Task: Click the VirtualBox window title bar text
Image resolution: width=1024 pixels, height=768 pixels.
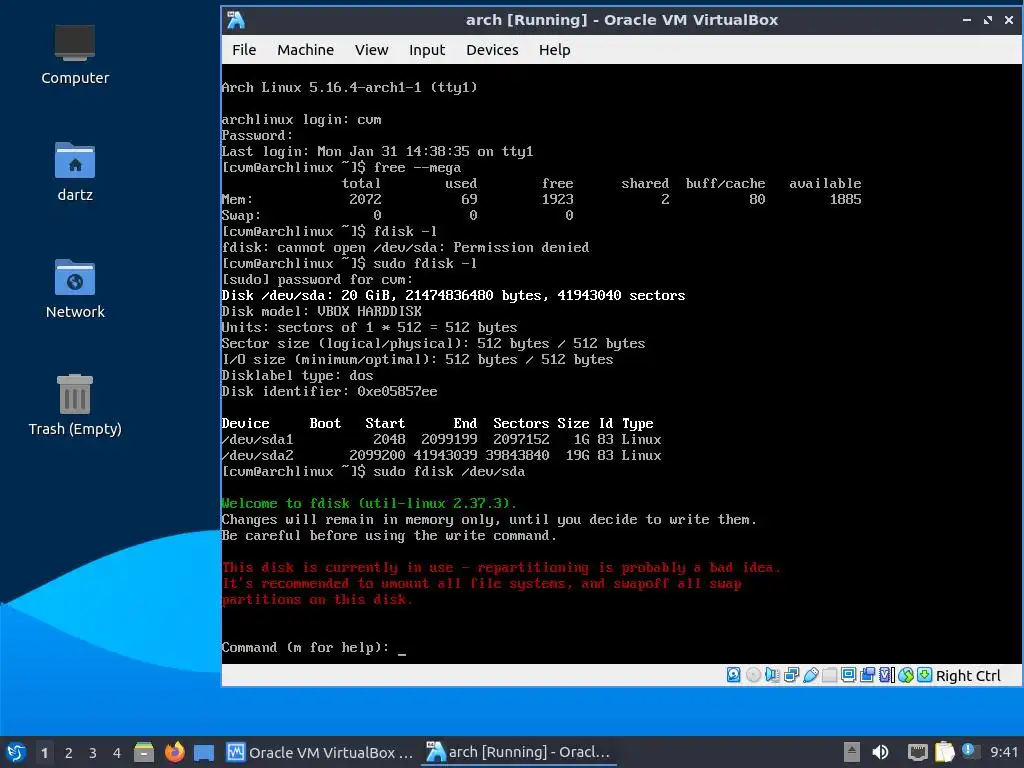Action: pyautogui.click(x=622, y=20)
